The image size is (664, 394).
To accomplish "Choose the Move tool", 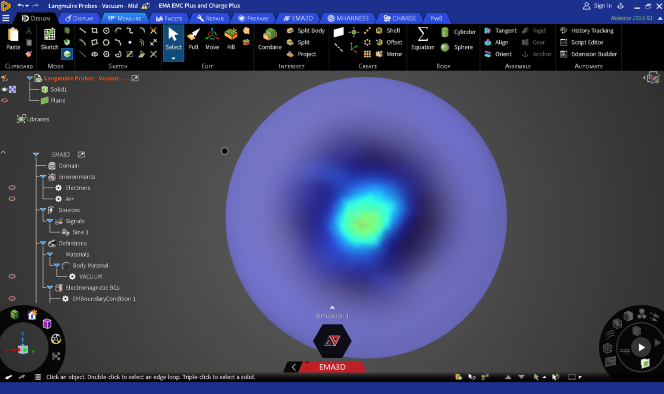I will click(212, 39).
